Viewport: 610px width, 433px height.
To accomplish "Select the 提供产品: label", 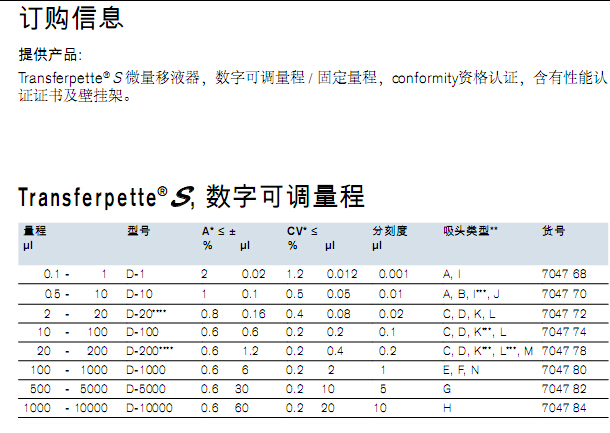I will [50, 55].
